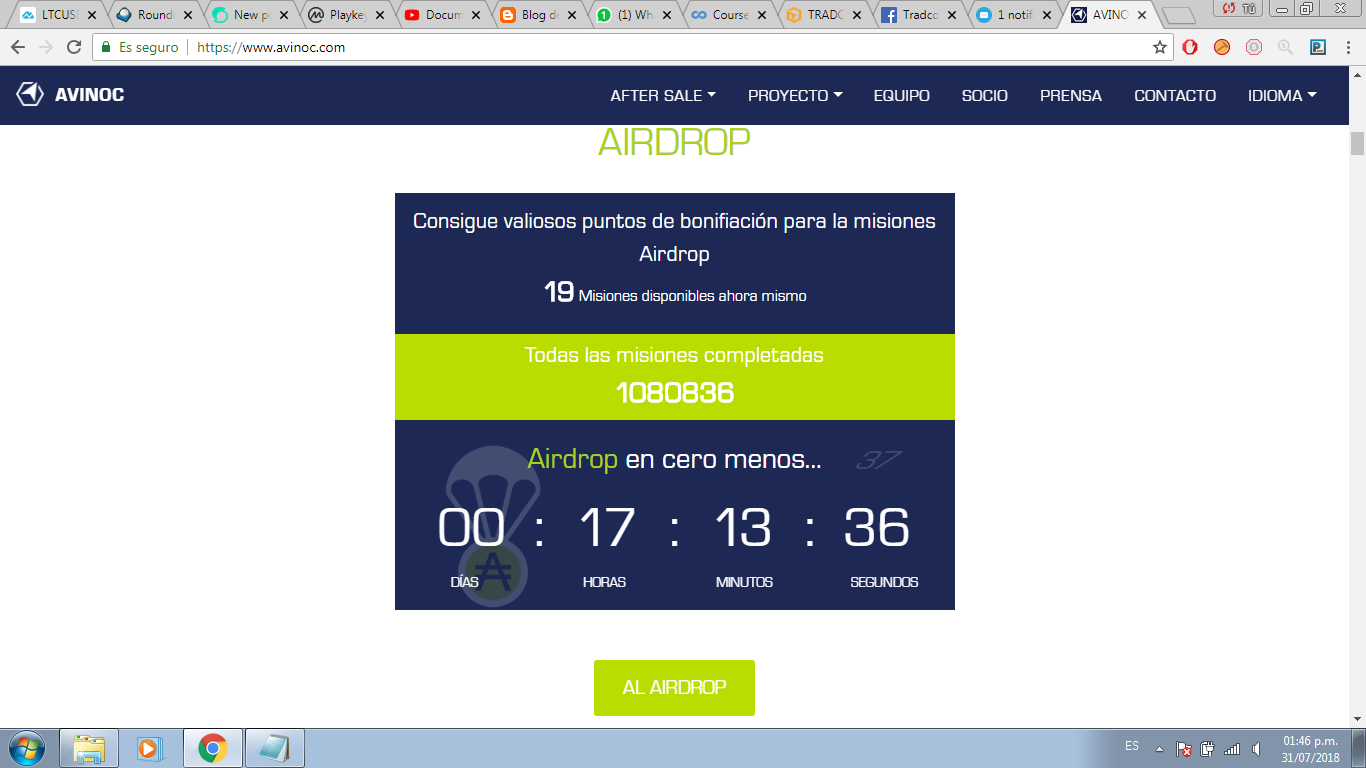
Task: Switch to the TRADC tab
Action: (822, 16)
